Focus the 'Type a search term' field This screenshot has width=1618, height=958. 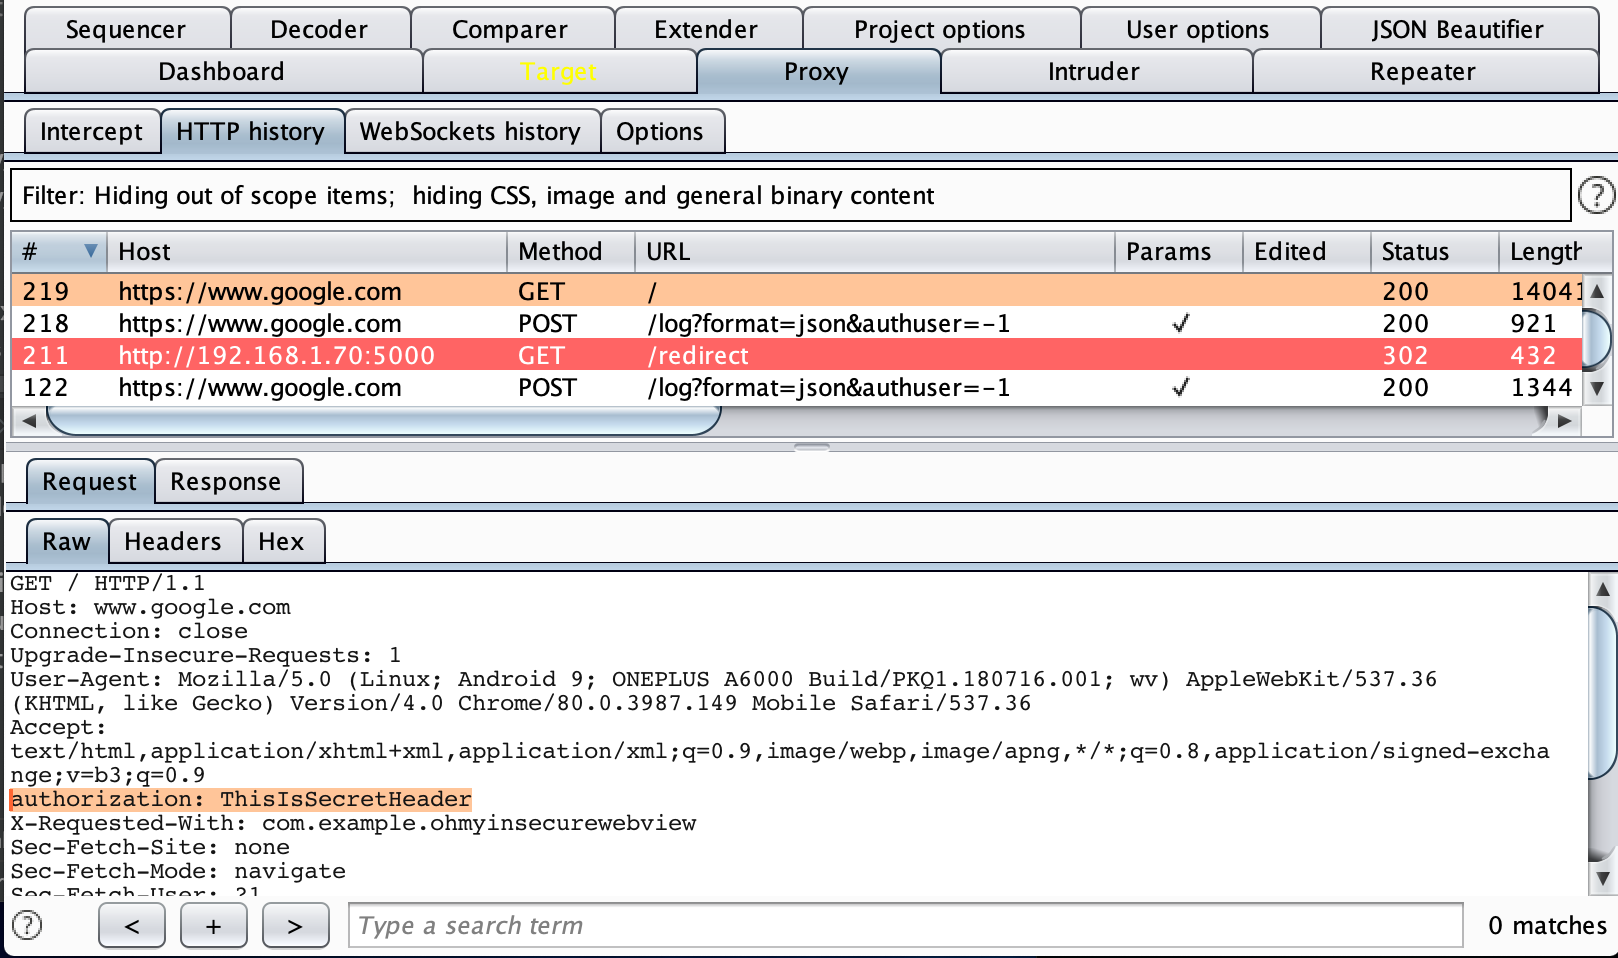[x=906, y=925]
